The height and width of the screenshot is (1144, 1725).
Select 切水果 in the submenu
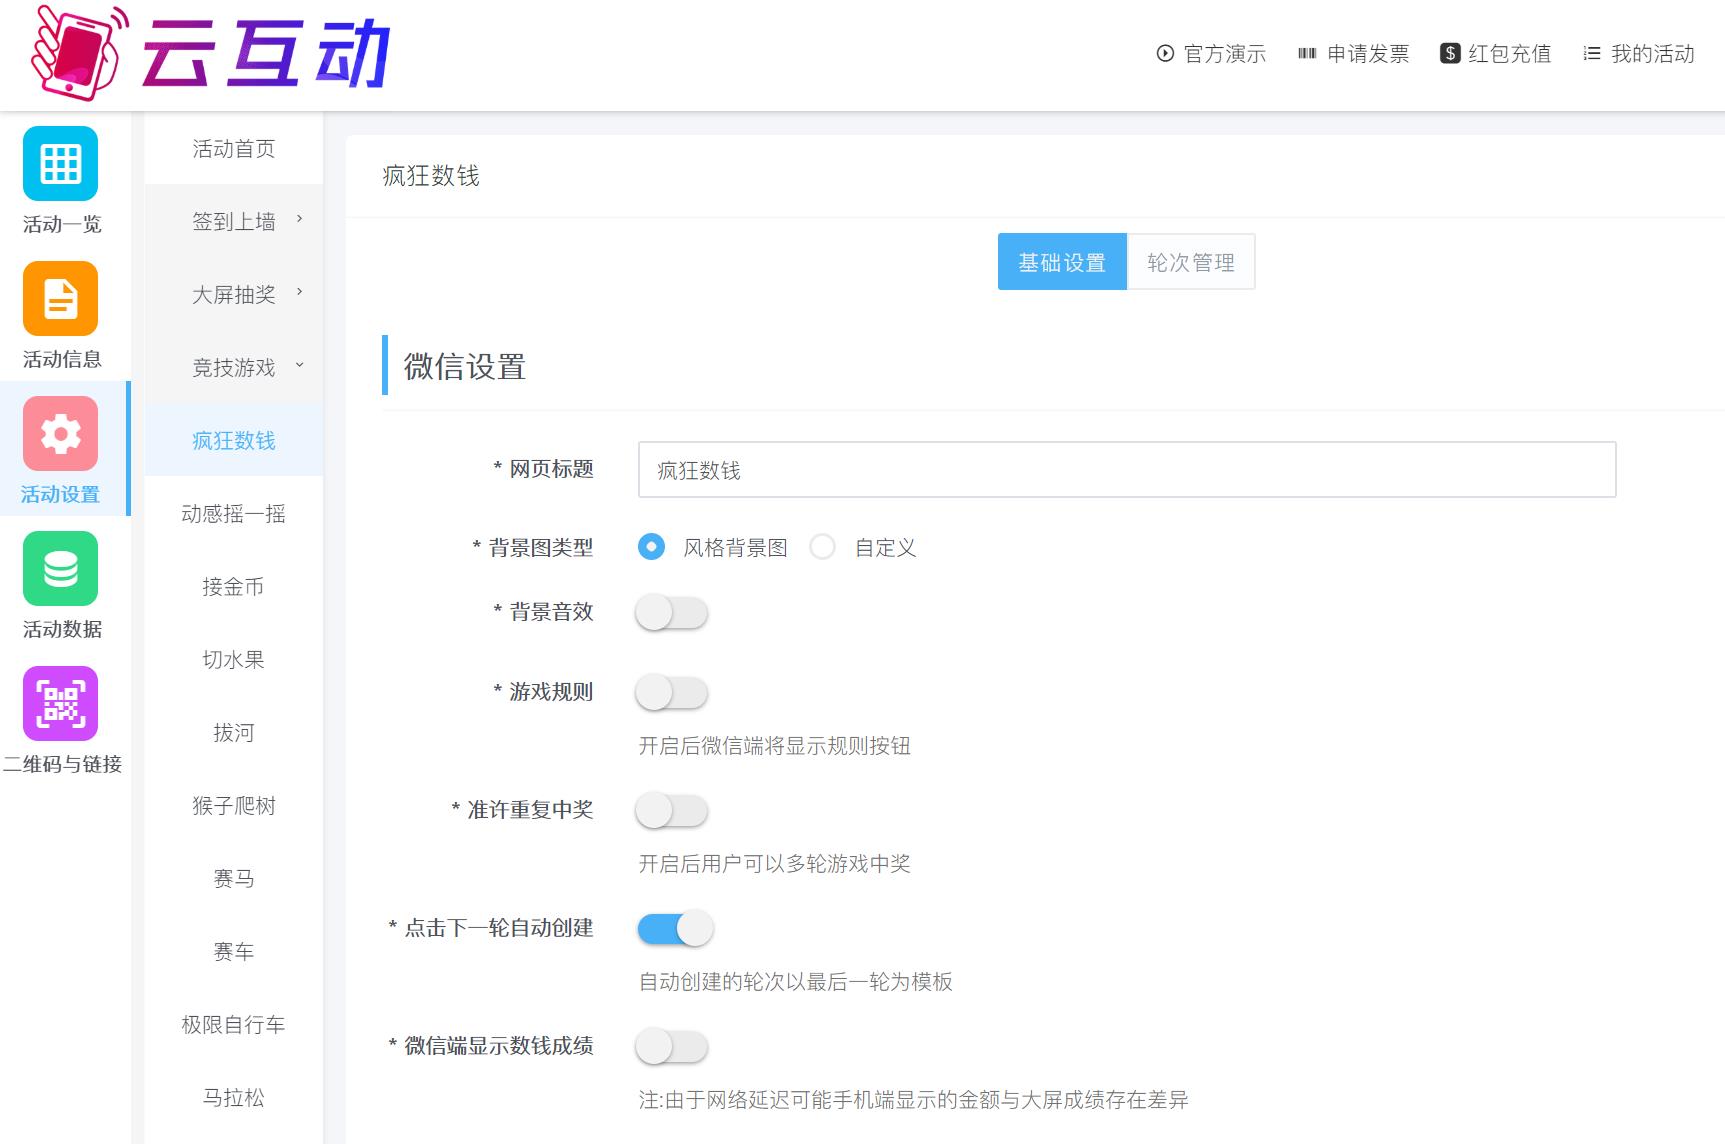click(x=234, y=660)
